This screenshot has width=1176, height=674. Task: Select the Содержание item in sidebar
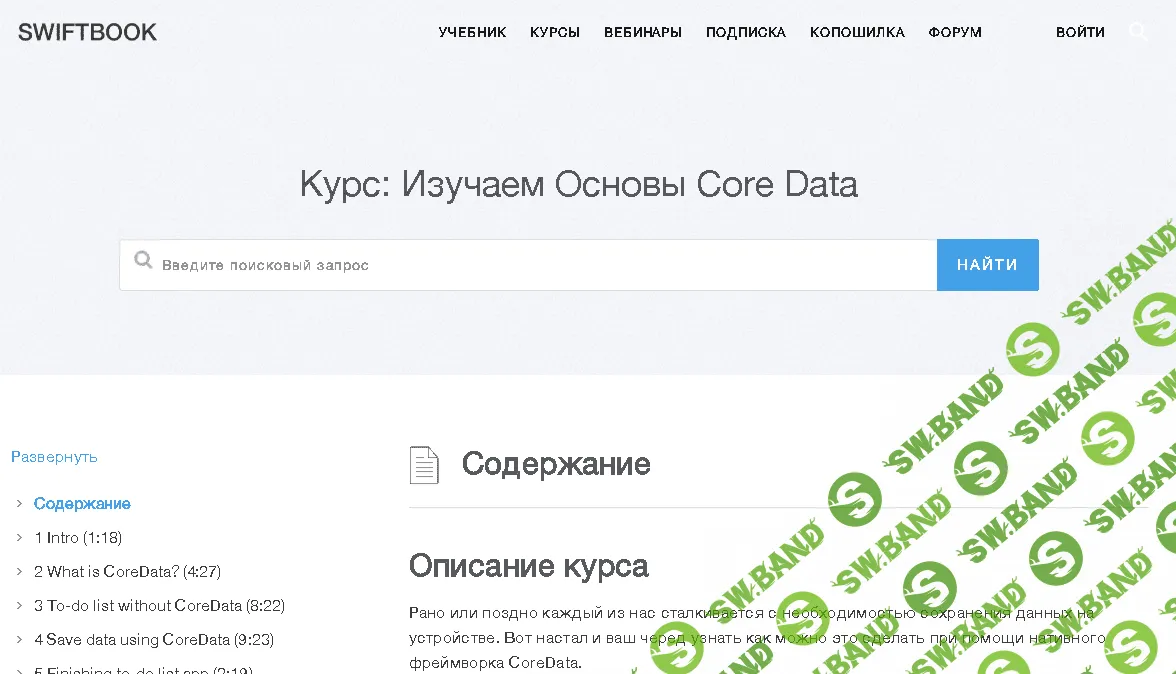tap(83, 504)
